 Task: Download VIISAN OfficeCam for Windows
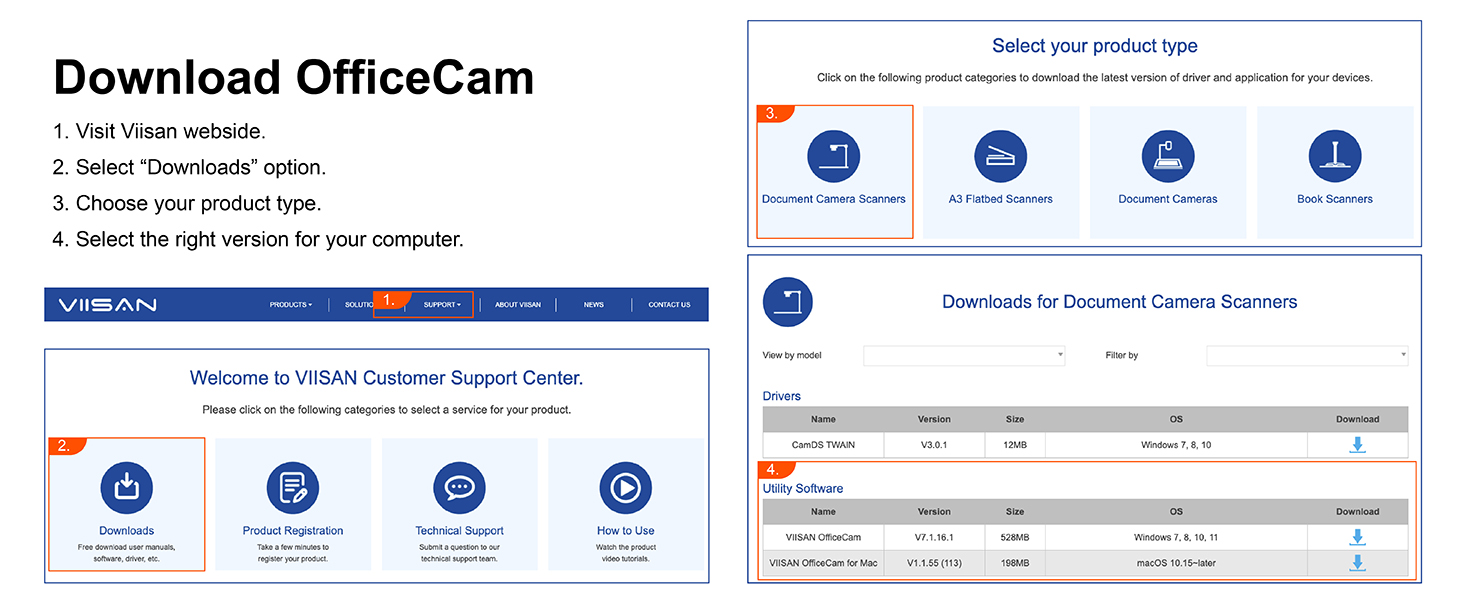click(1357, 537)
